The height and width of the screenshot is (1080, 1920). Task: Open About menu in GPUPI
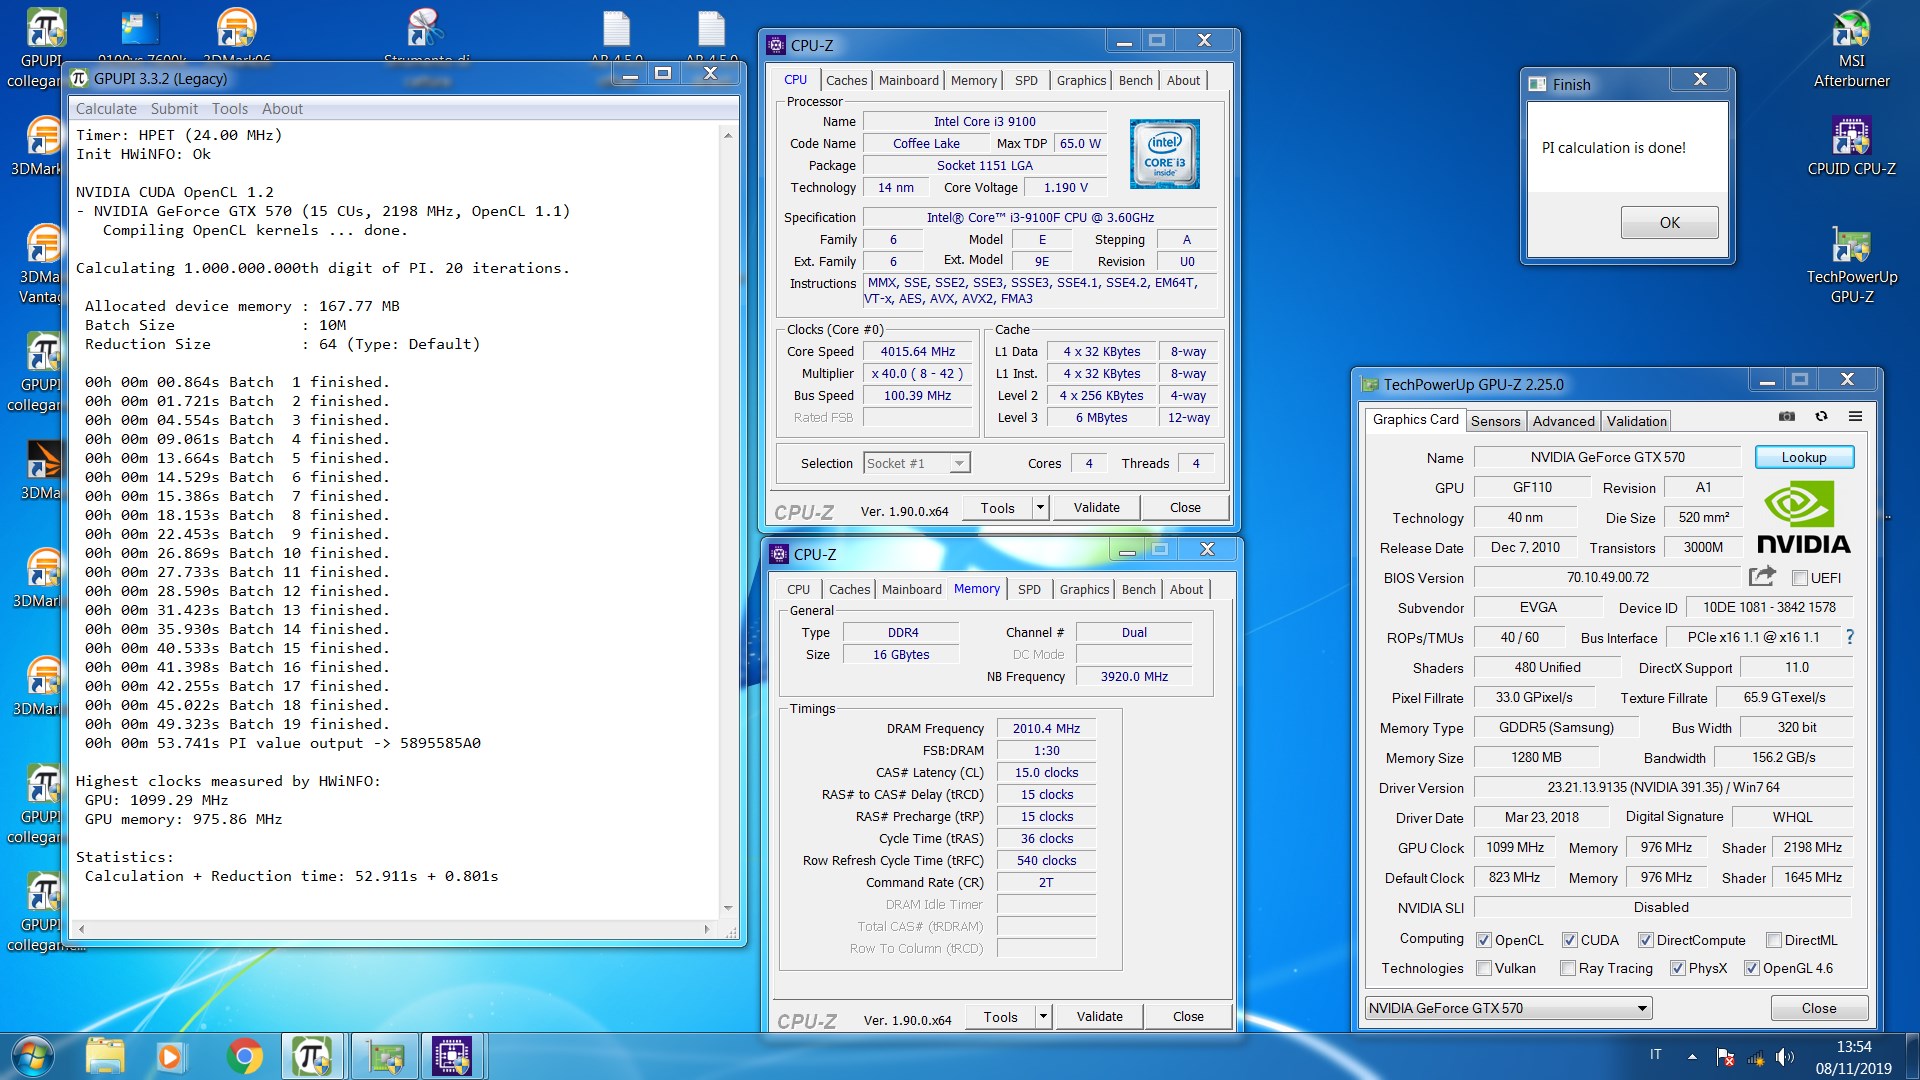click(x=282, y=109)
